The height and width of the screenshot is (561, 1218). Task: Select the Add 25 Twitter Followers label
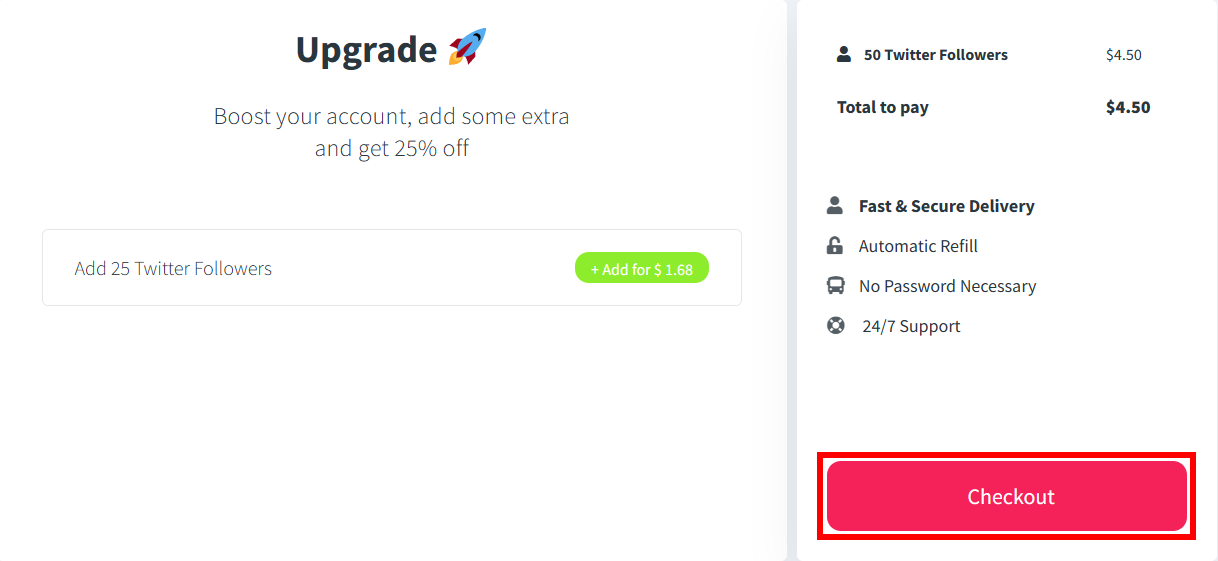point(173,268)
